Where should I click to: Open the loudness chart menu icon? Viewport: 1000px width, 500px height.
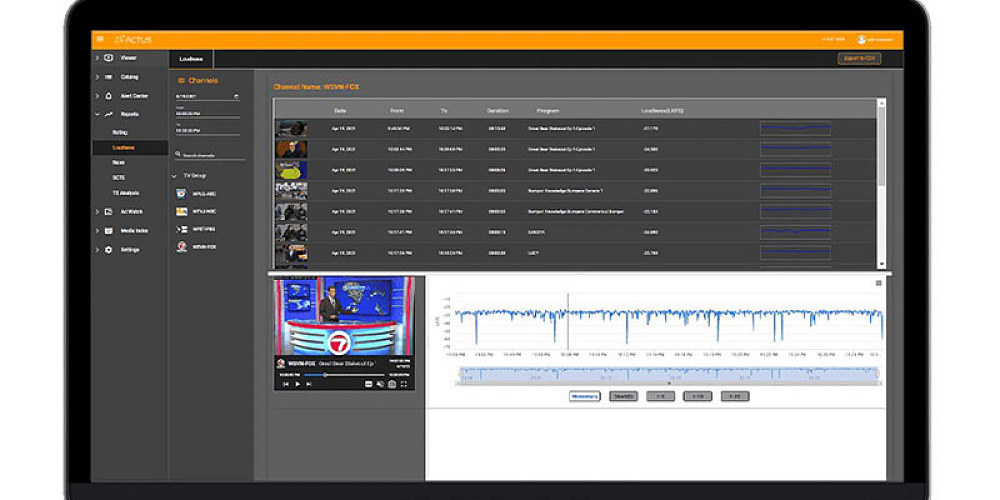[x=878, y=283]
